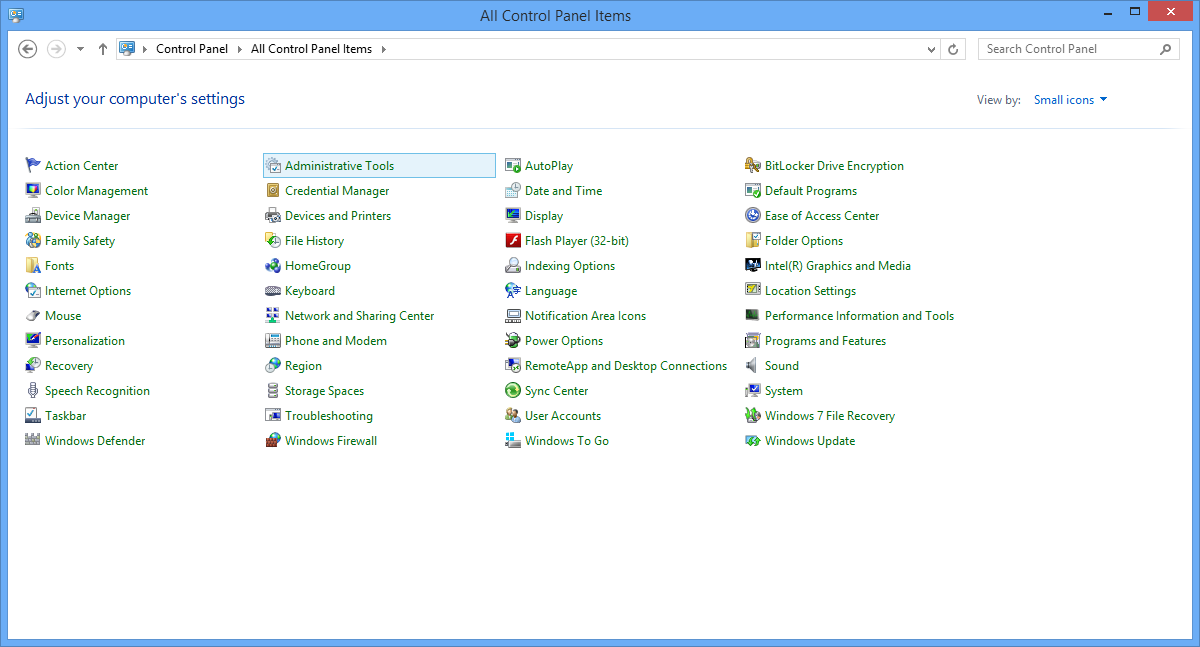Click the Keyboard icon
The width and height of the screenshot is (1200, 647).
coord(273,291)
